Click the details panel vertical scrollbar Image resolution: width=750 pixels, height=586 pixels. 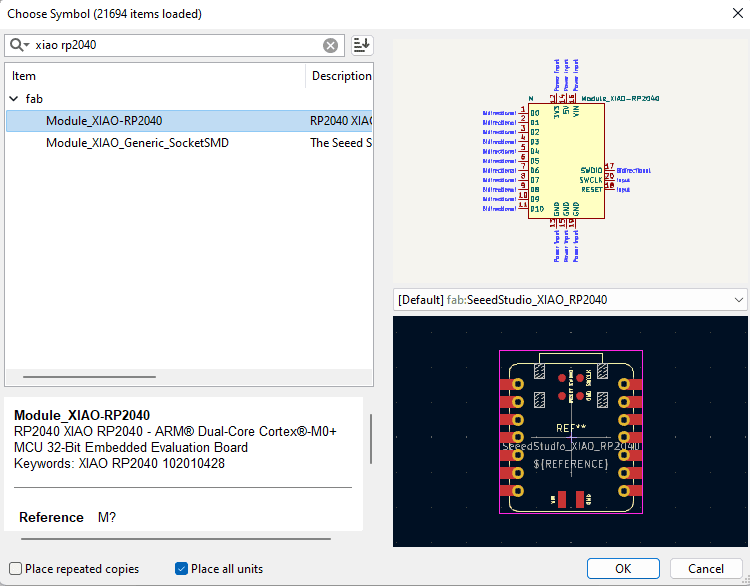coord(371,439)
